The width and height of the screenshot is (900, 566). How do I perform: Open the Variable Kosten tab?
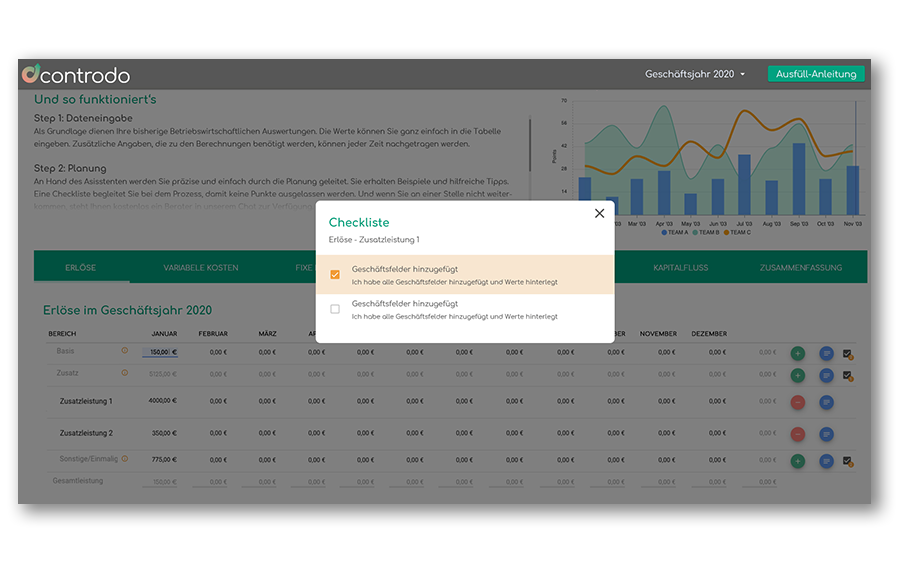201,268
